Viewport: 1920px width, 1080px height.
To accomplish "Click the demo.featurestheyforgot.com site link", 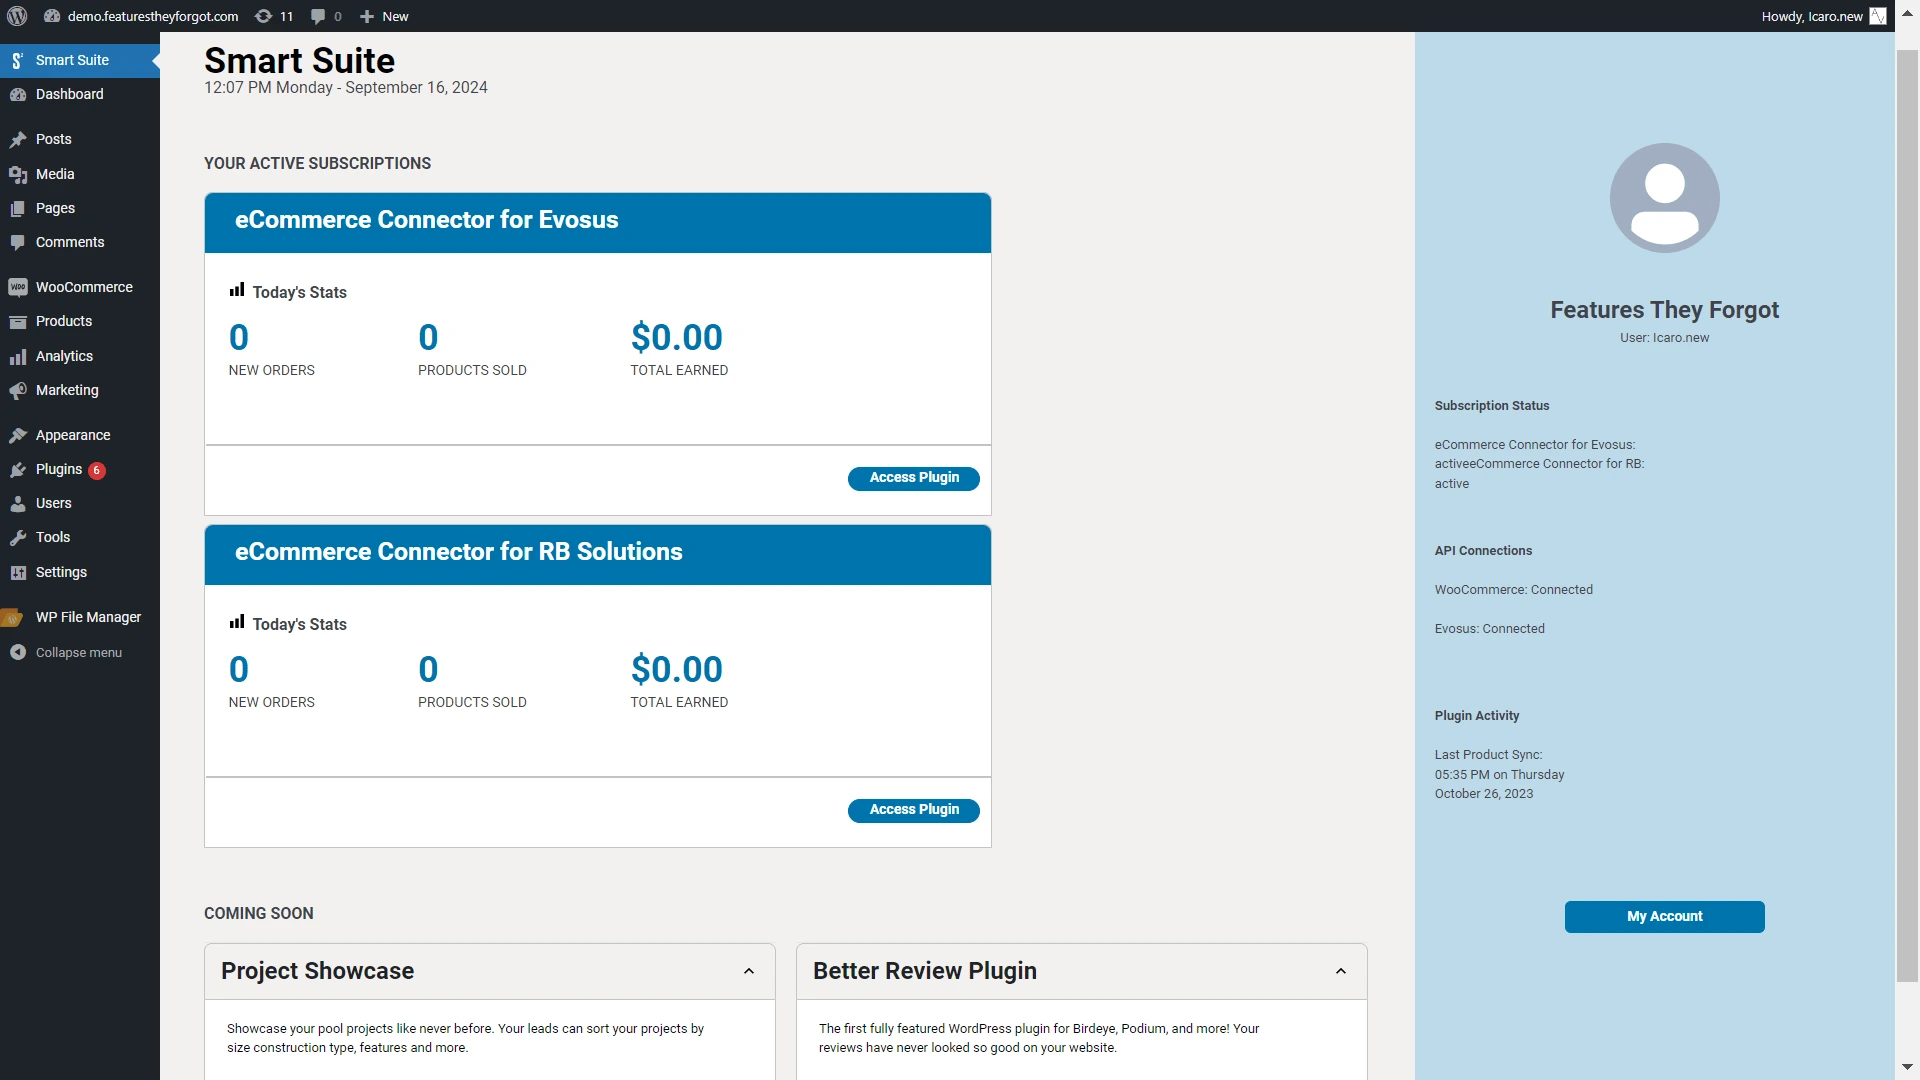I will pyautogui.click(x=152, y=16).
